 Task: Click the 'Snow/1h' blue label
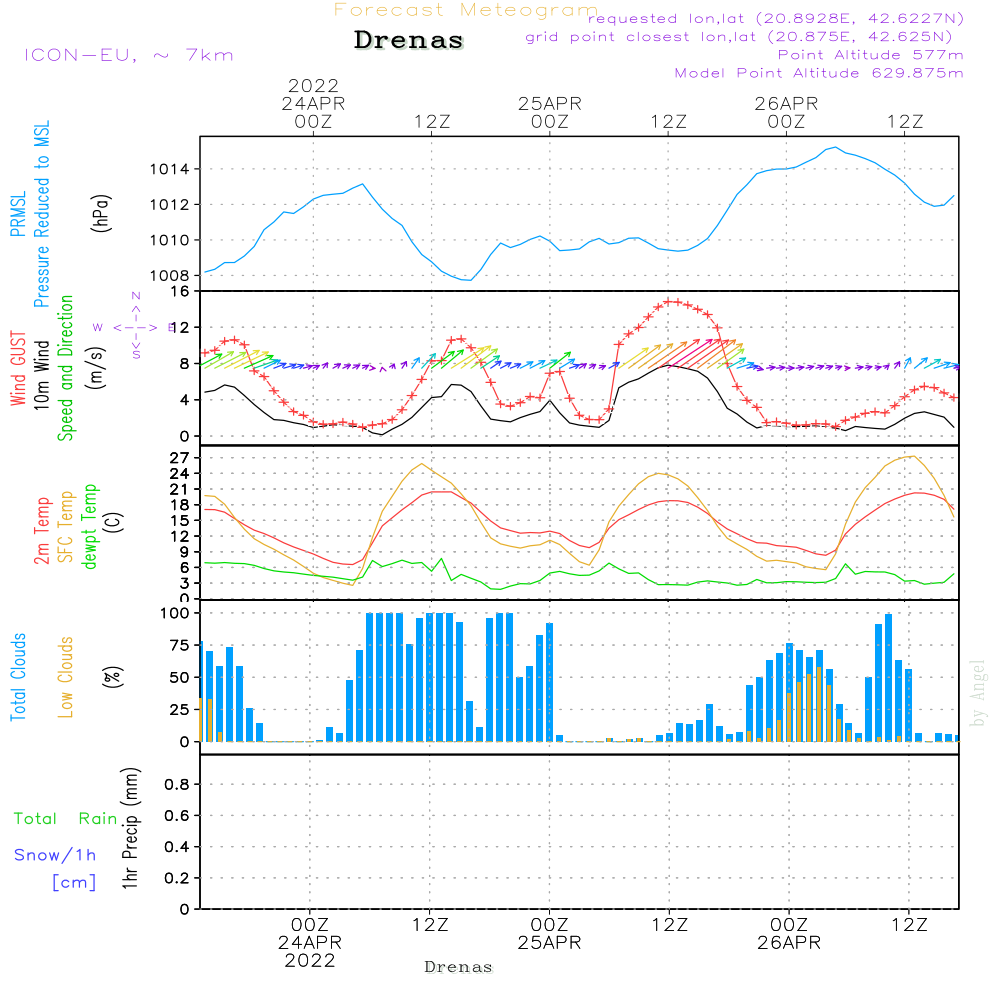pyautogui.click(x=55, y=855)
